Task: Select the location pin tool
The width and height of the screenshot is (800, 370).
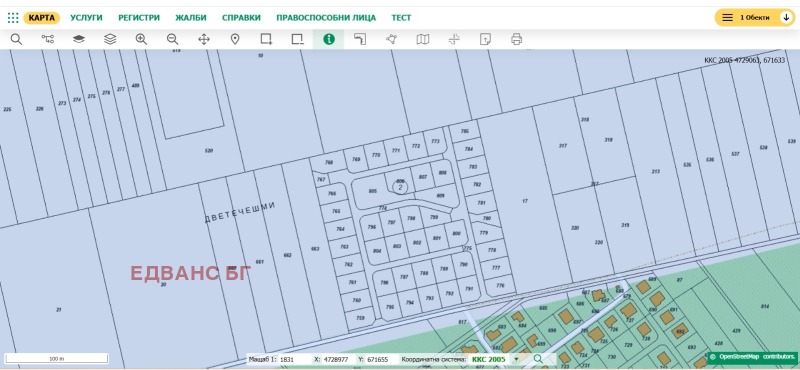Action: pos(235,39)
